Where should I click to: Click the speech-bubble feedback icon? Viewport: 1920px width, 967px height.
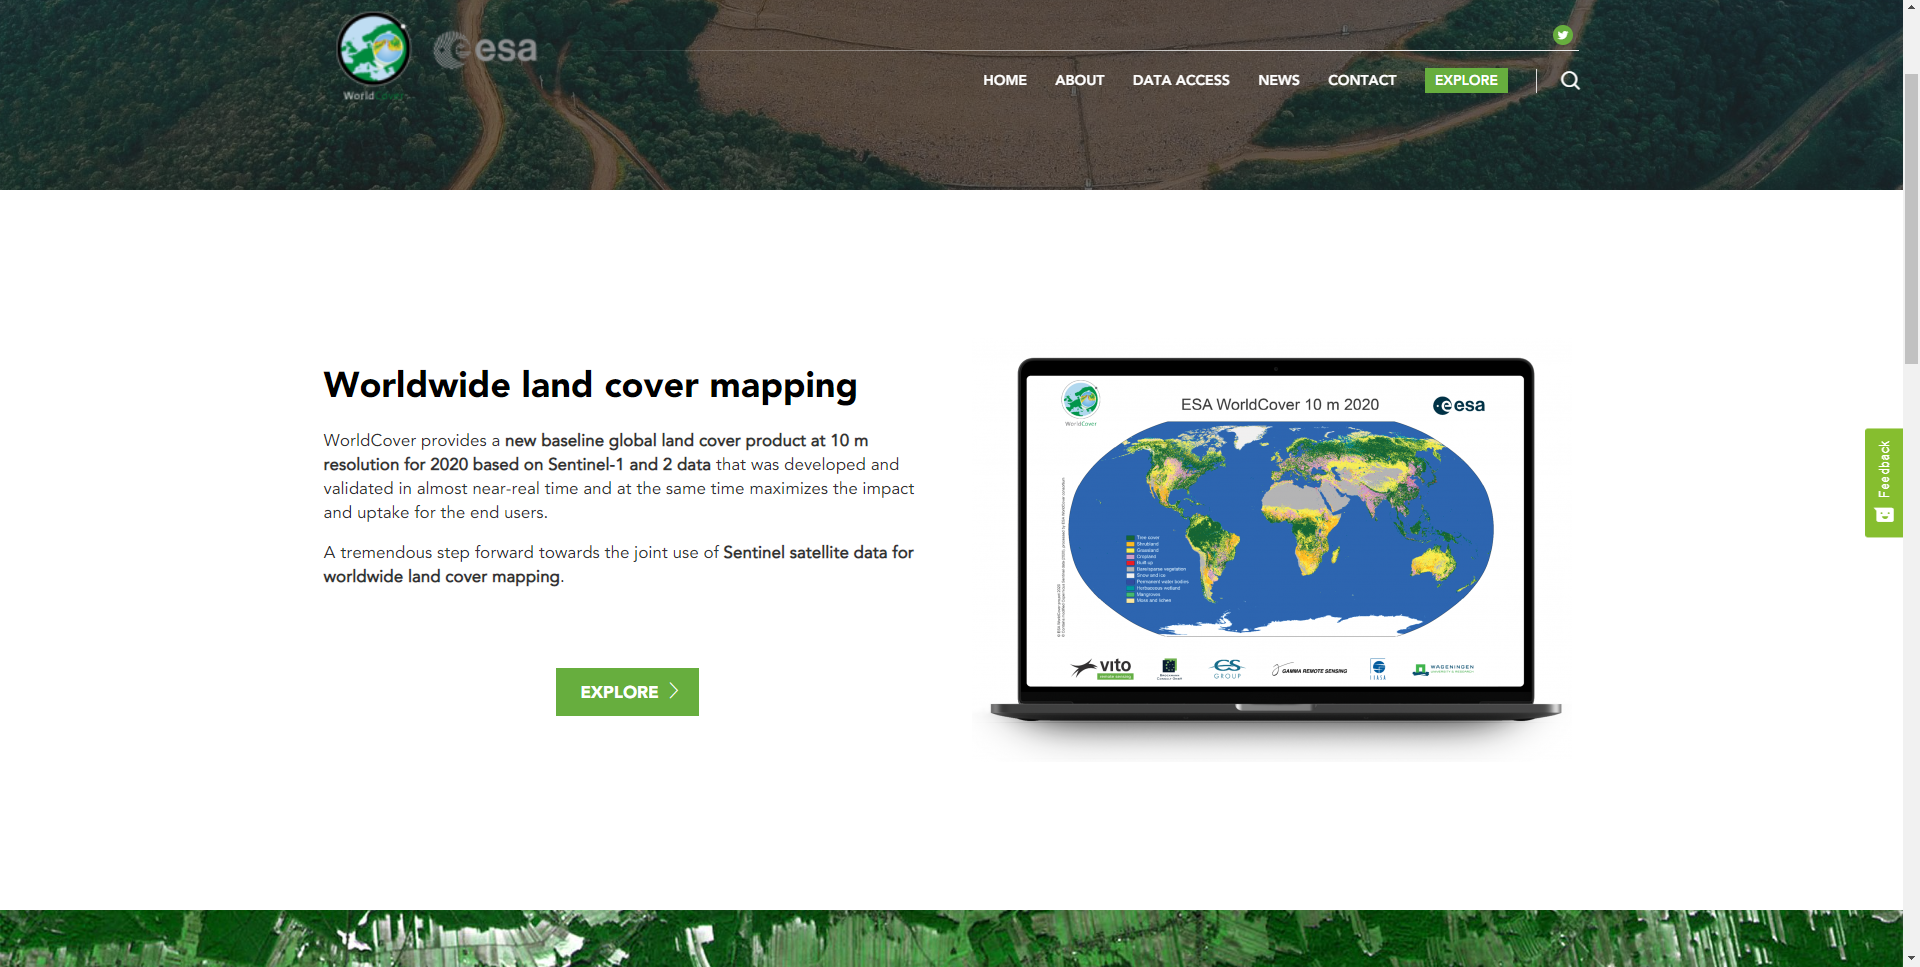click(1884, 514)
